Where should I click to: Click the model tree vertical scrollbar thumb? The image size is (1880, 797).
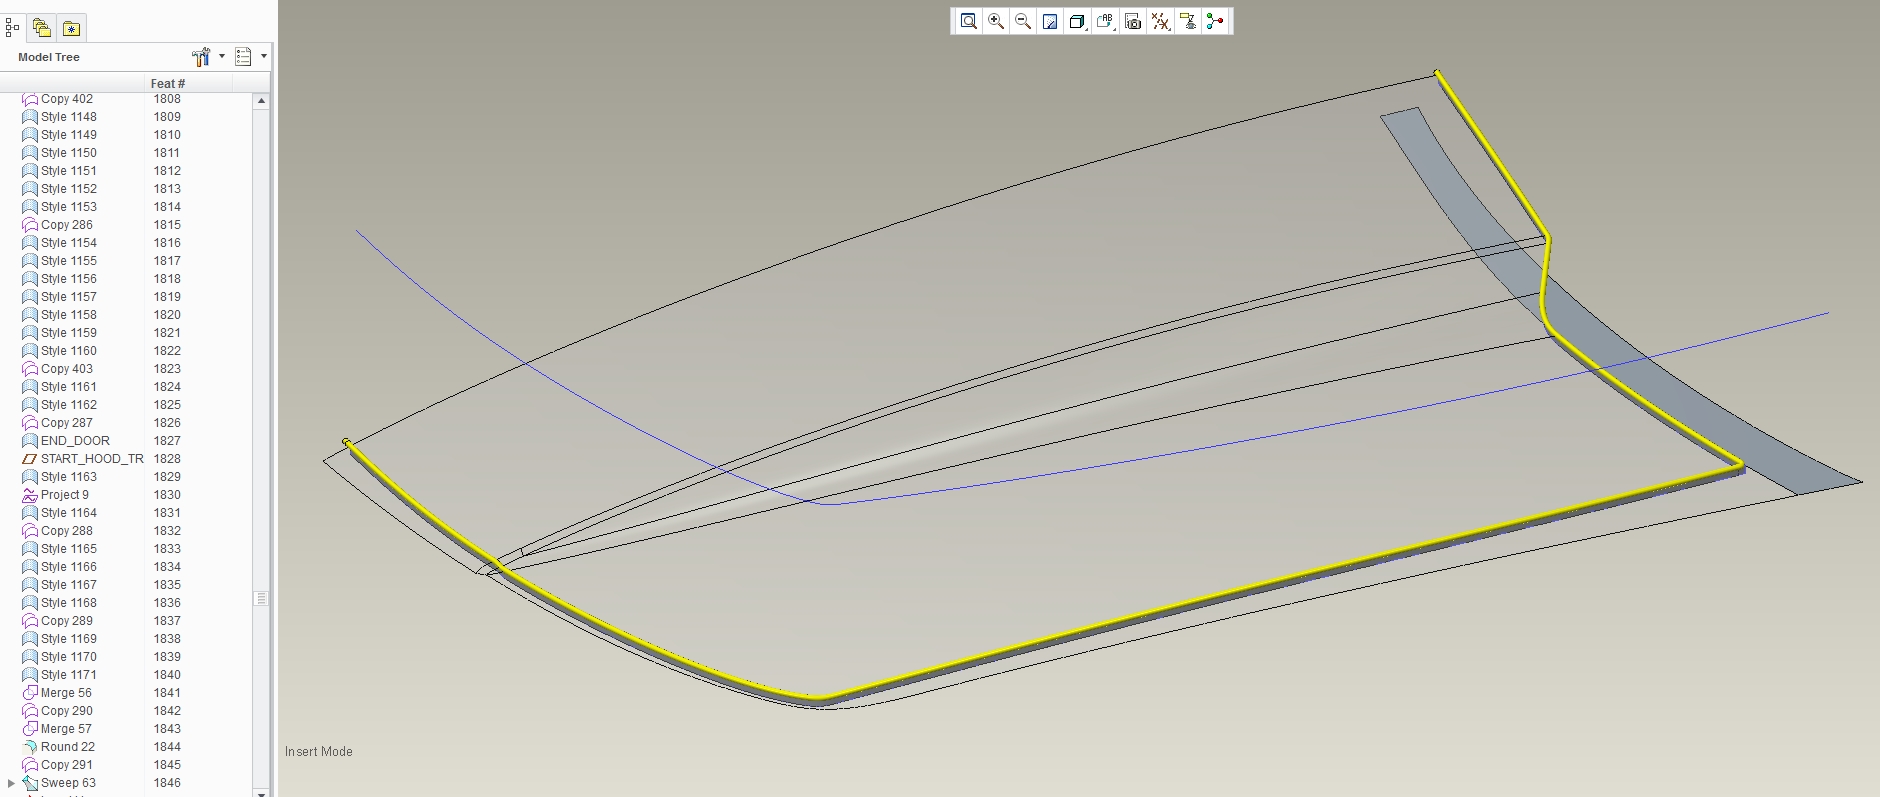pyautogui.click(x=261, y=598)
